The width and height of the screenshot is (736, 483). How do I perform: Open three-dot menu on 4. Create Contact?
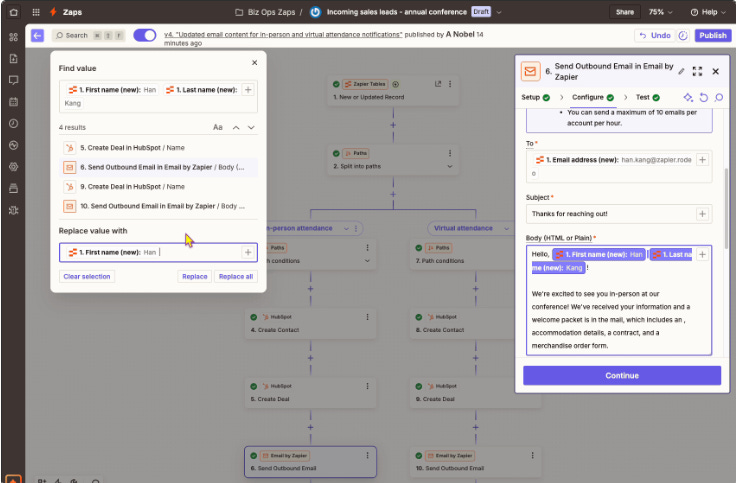click(x=368, y=317)
